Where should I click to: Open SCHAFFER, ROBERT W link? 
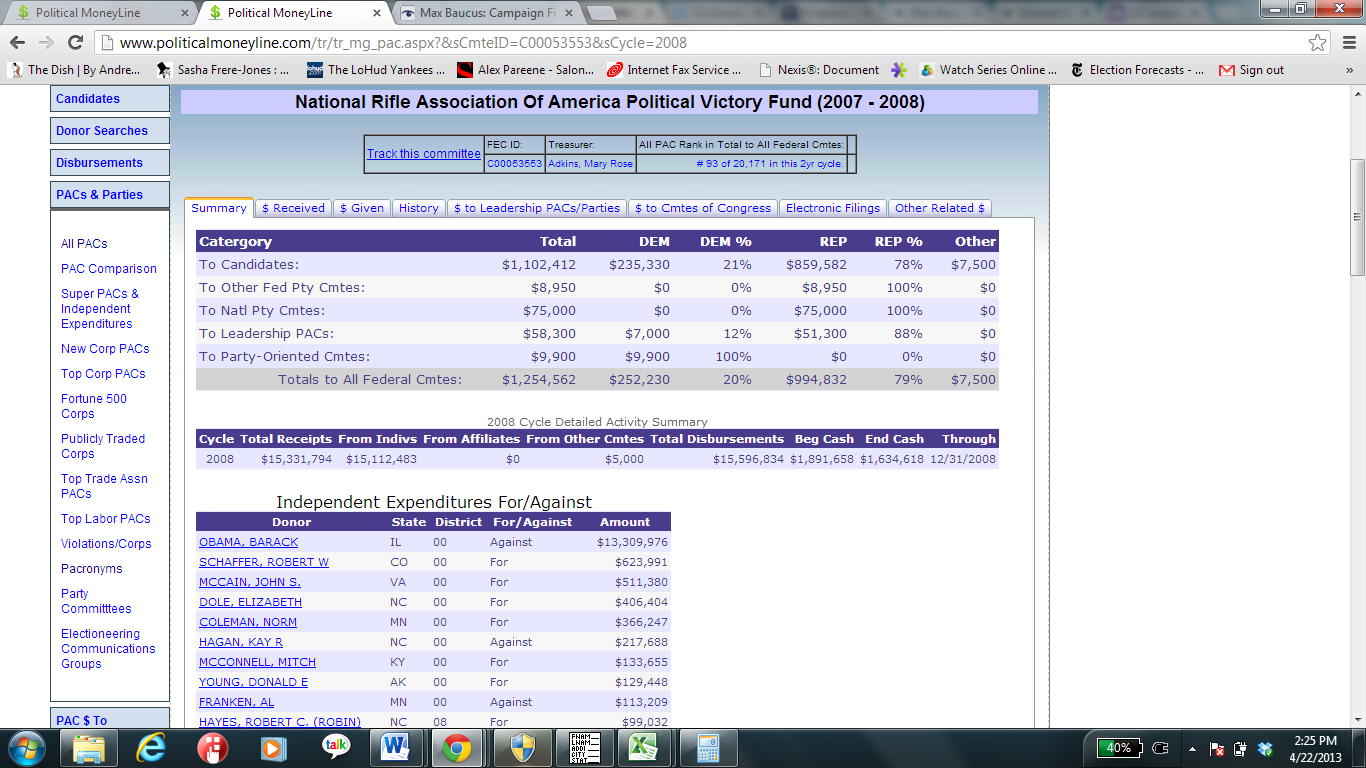tap(264, 562)
